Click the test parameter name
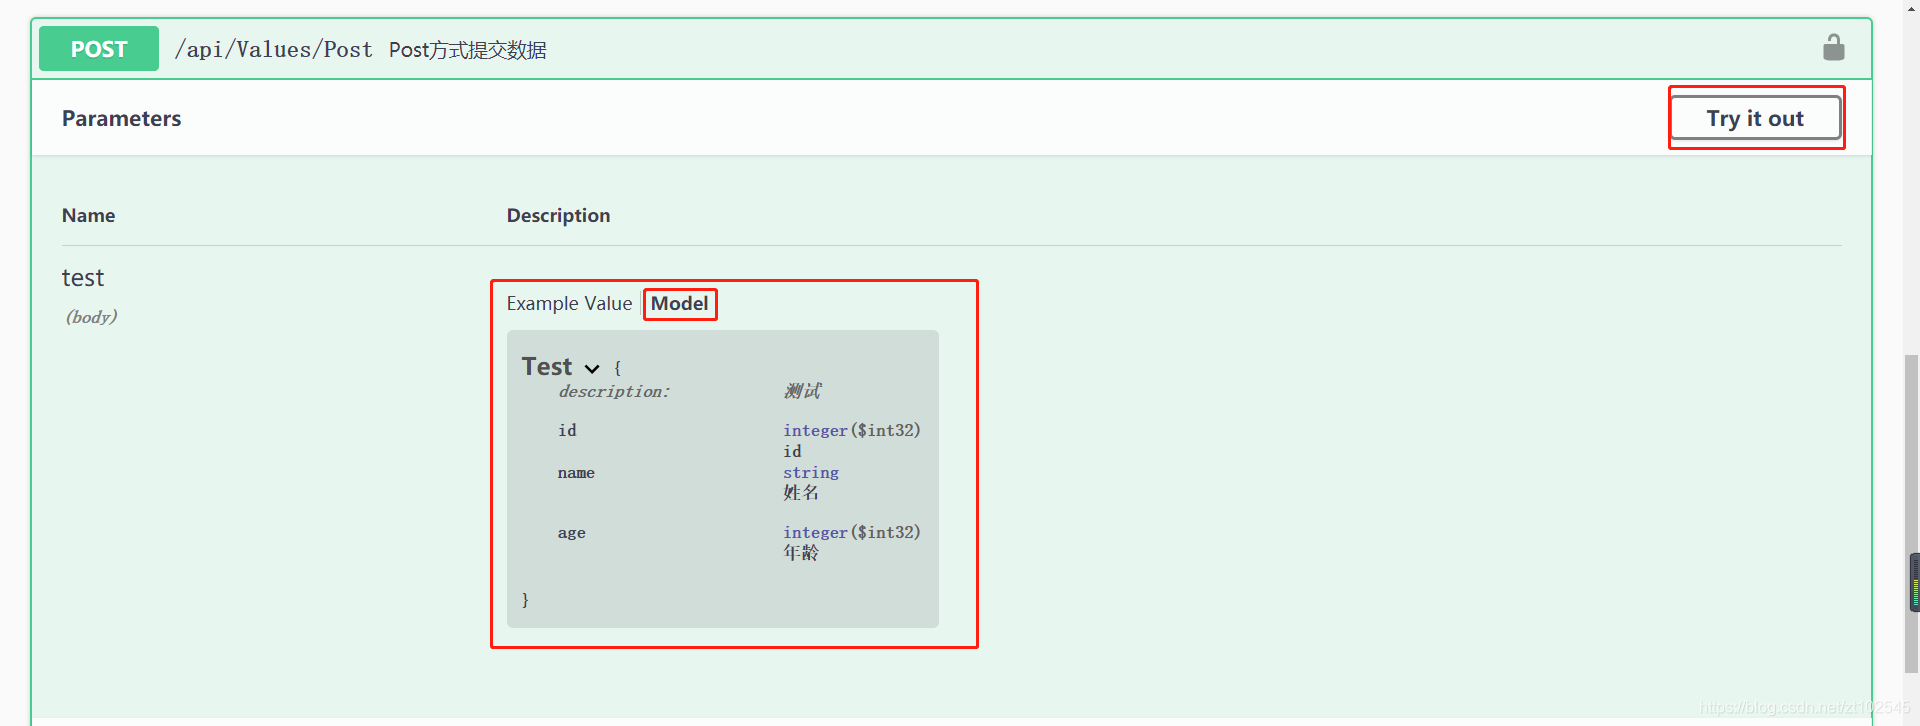Screen dimensions: 1920x726 (x=83, y=278)
